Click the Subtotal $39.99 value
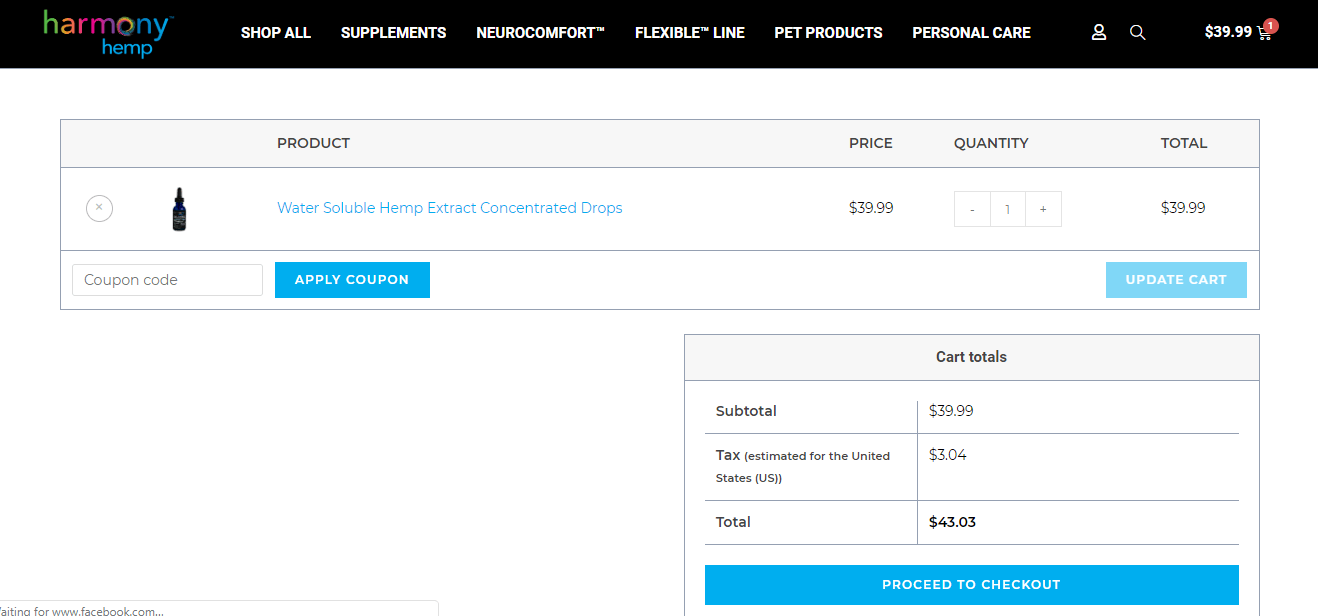The image size is (1318, 616). point(951,411)
